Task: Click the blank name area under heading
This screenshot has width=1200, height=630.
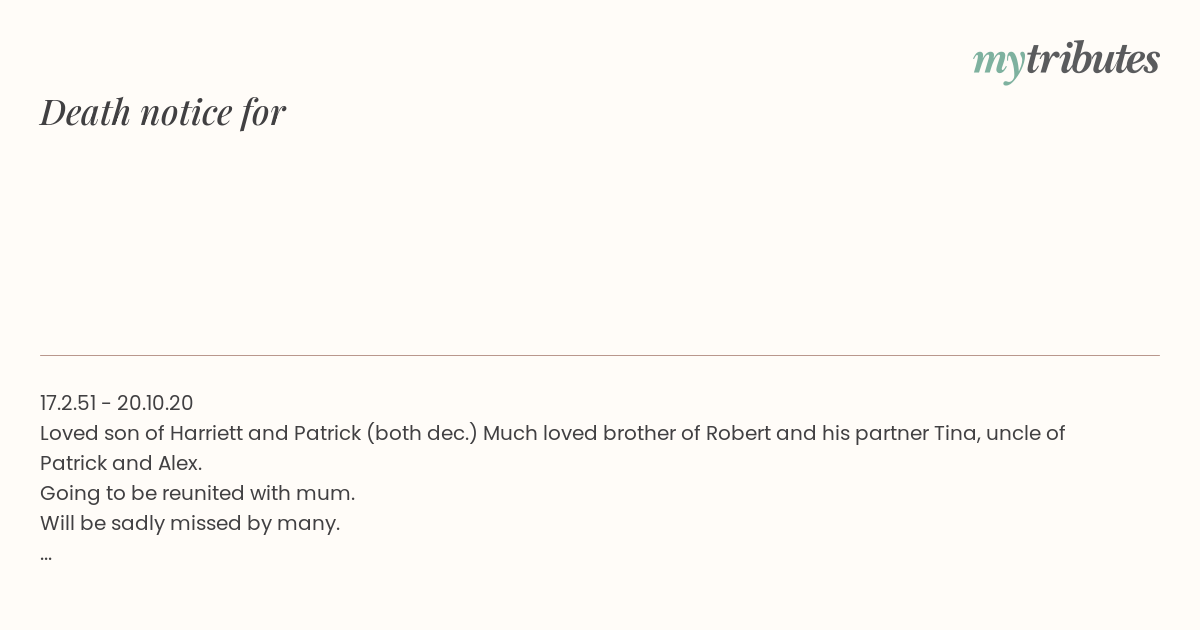Action: pos(600,240)
